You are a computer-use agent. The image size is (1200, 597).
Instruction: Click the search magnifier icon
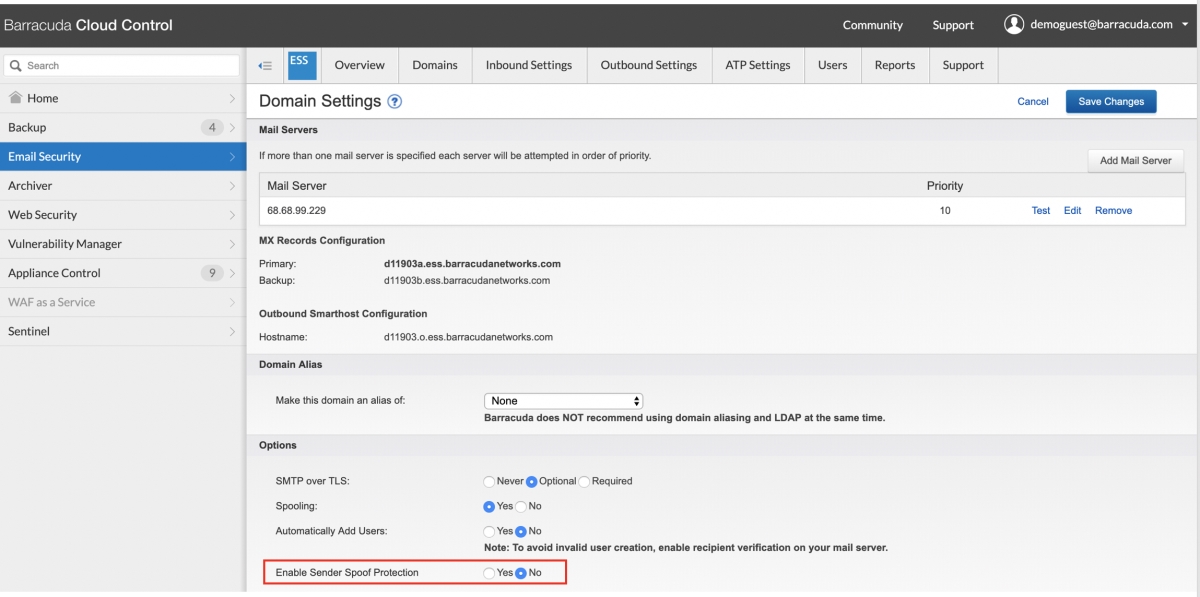(x=16, y=66)
